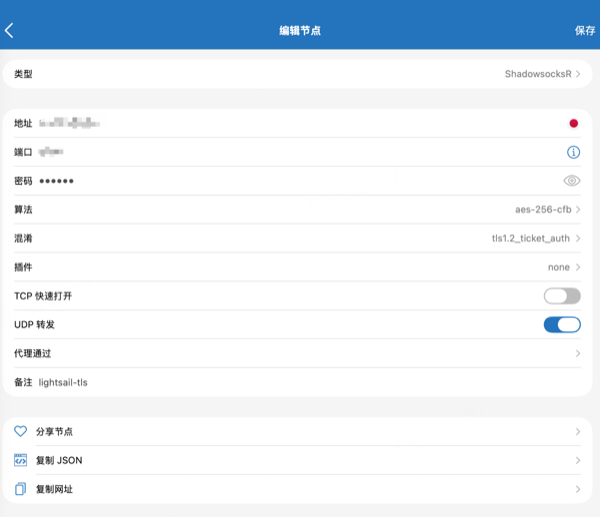This screenshot has height=517, width=600.
Task: Click the copy URL clipboard icon
Action: [x=20, y=489]
